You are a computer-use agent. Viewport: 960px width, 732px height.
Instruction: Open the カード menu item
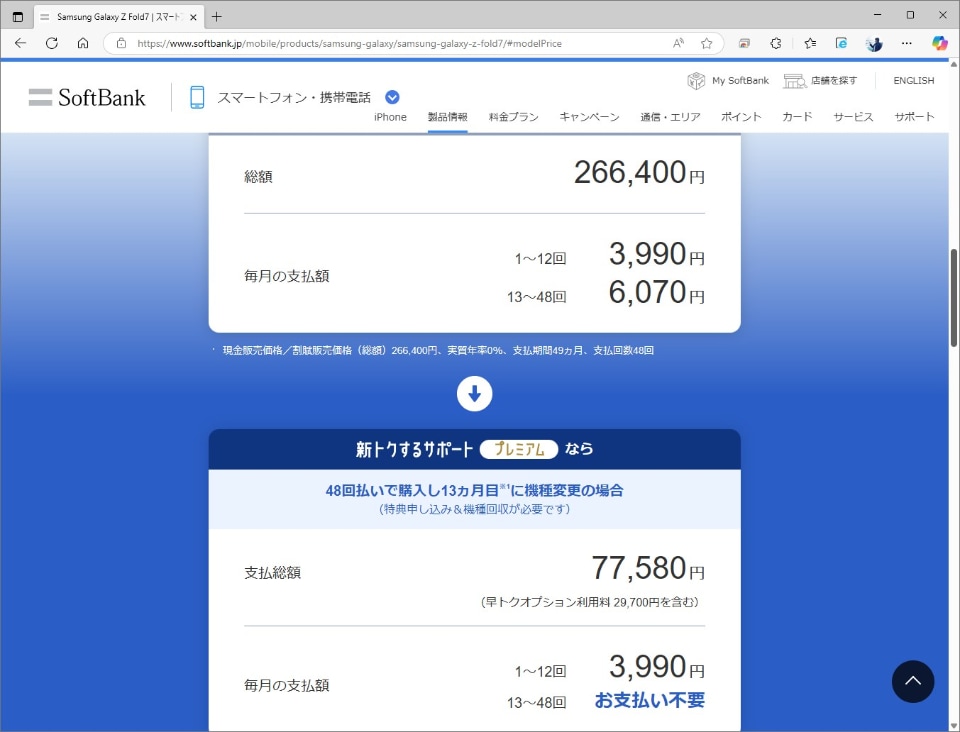click(797, 117)
